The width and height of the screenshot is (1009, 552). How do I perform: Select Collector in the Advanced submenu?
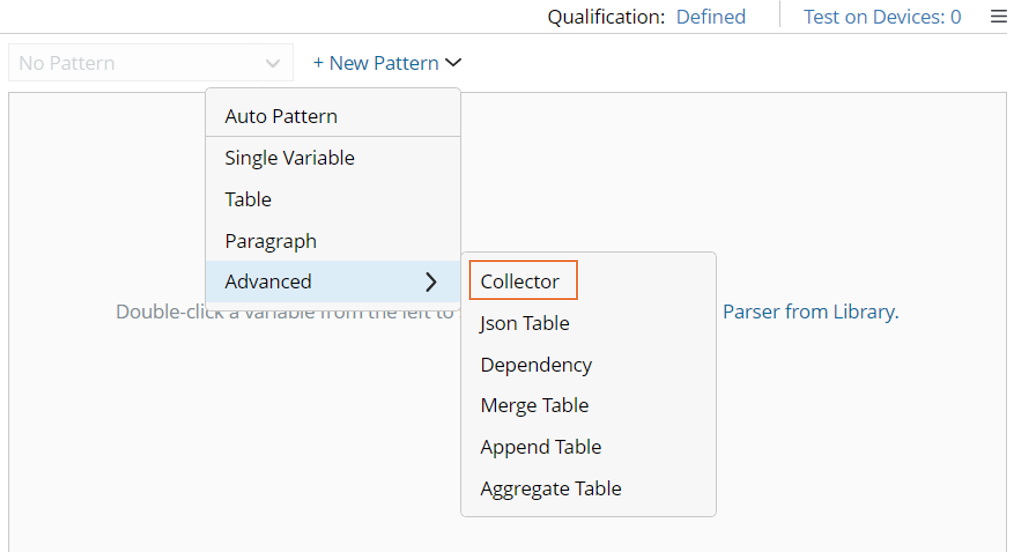tap(520, 282)
